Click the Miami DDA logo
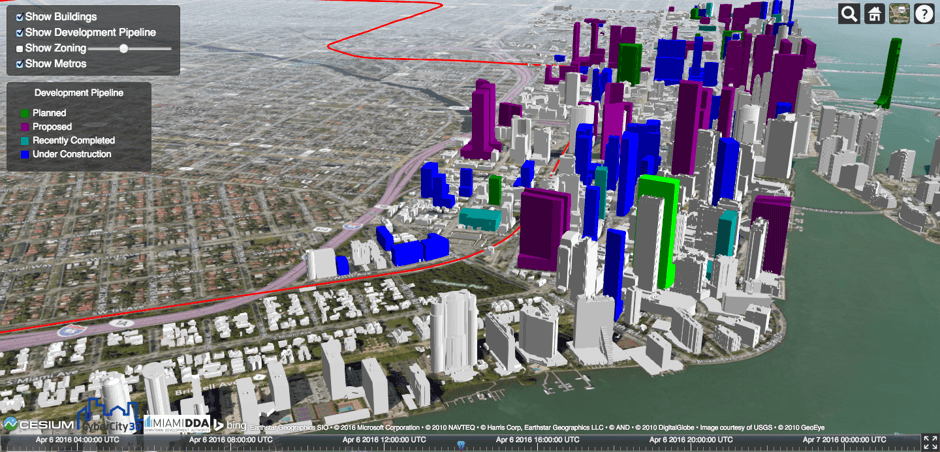The width and height of the screenshot is (940, 452). tap(176, 425)
